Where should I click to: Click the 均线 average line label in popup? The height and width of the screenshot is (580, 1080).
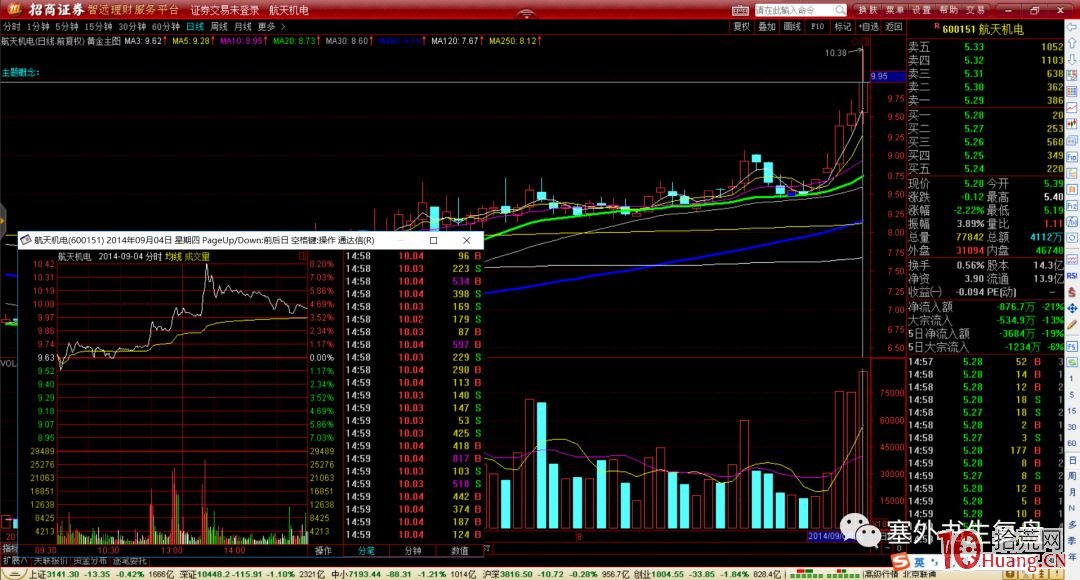click(173, 256)
